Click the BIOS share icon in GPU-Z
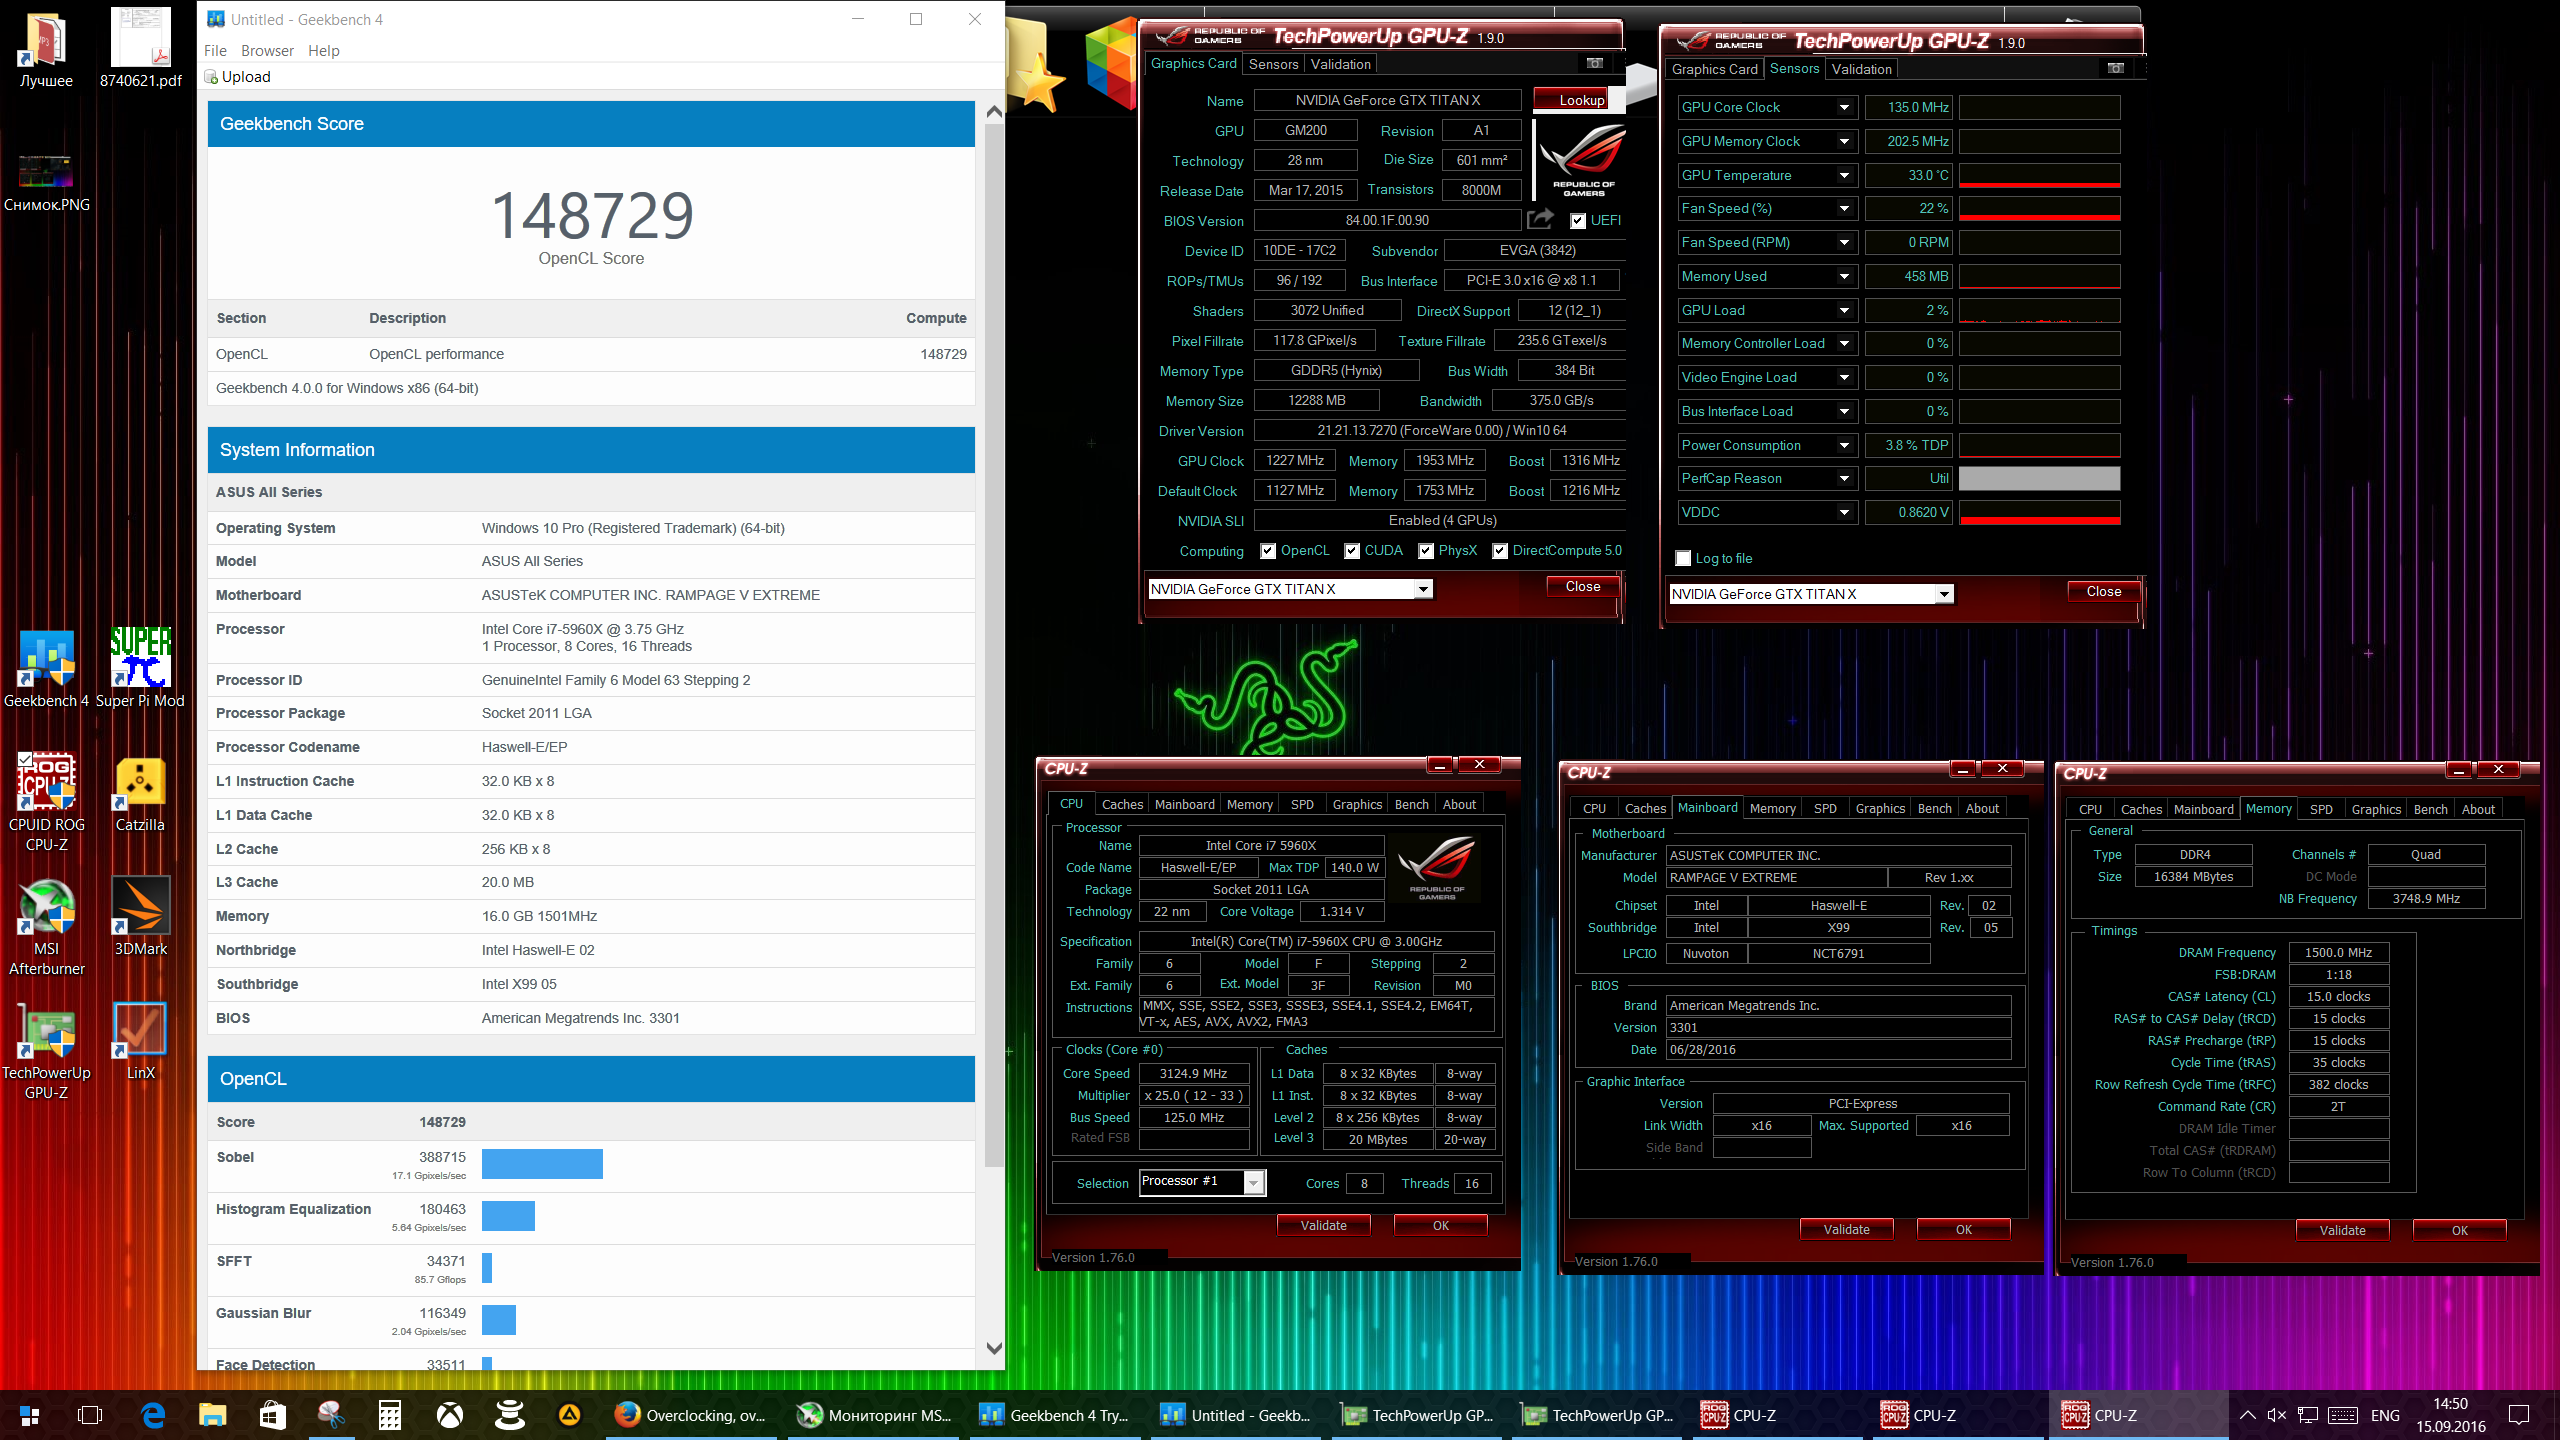2560x1440 pixels. point(1540,219)
